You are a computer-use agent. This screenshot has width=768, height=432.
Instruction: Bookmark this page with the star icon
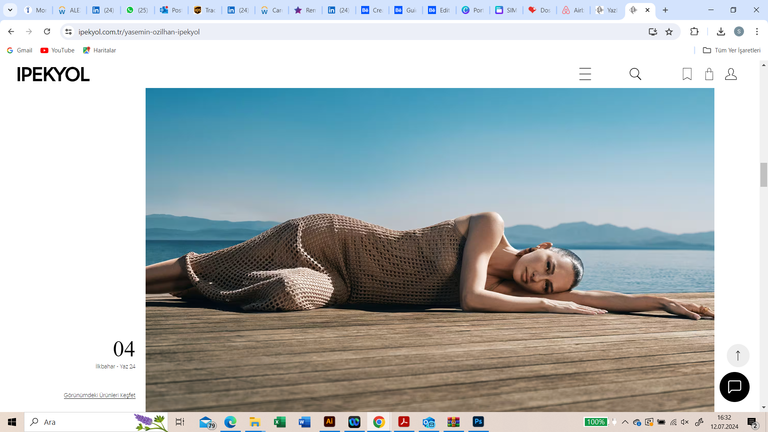tap(669, 31)
